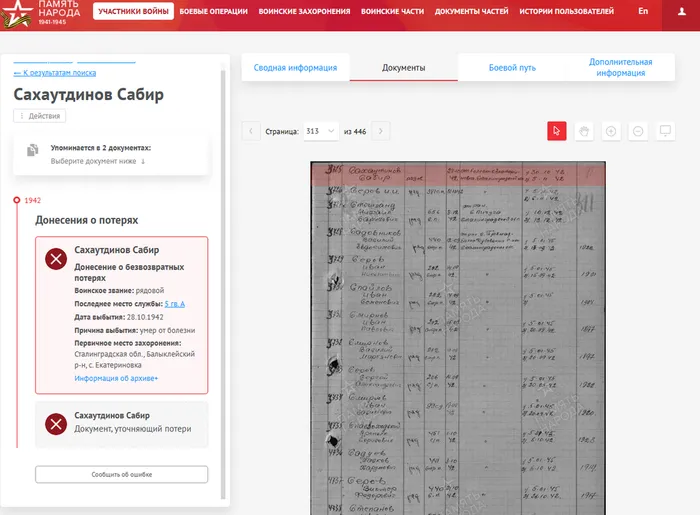
Task: Click the Память Народа star logo
Action: click(16, 13)
